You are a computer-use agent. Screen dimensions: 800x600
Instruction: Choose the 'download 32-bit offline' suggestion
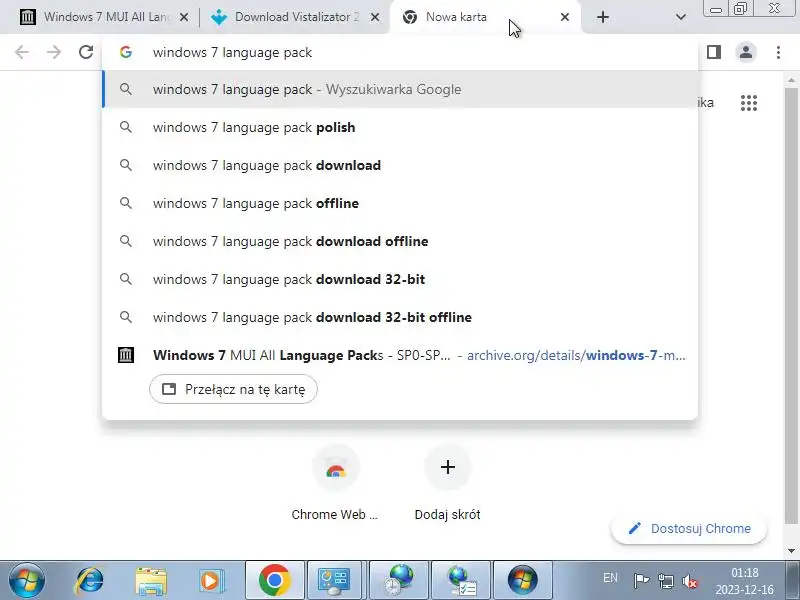tap(400, 317)
